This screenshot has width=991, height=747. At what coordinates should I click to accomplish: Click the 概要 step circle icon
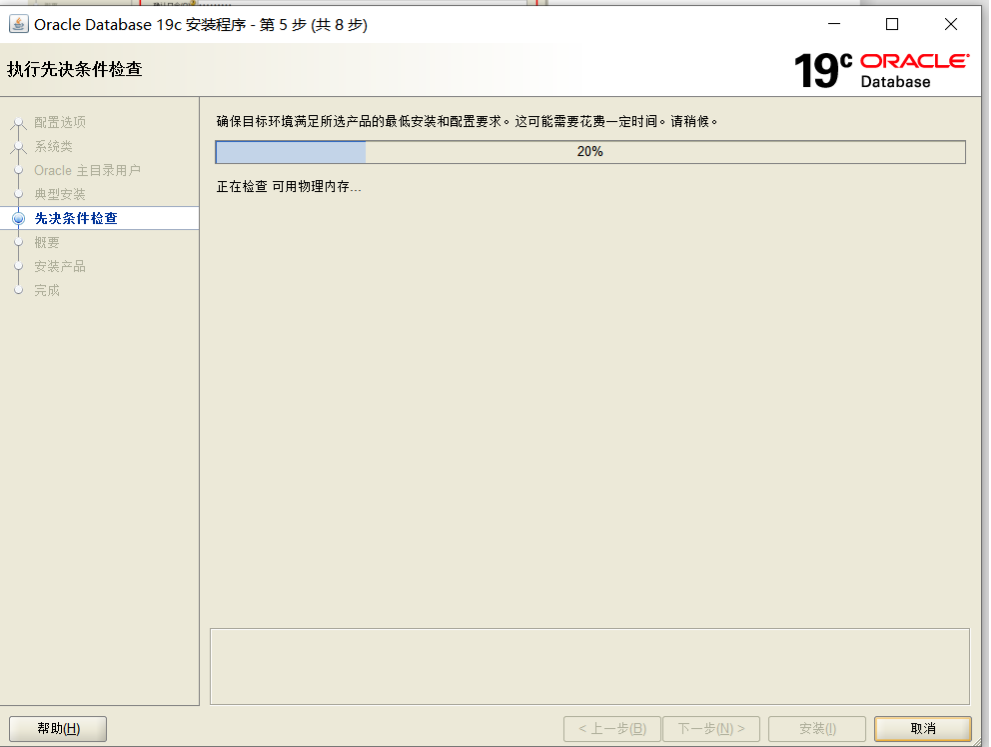pos(18,242)
